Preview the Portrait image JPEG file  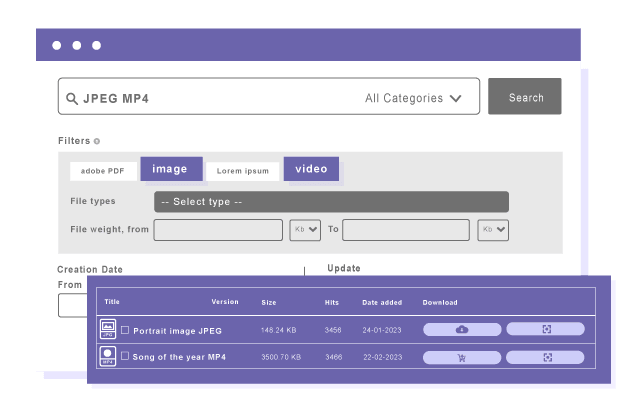[x=545, y=329]
